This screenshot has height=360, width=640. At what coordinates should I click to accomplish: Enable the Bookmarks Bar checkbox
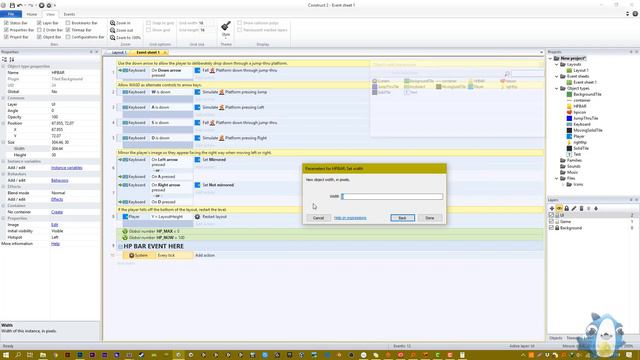click(x=68, y=23)
